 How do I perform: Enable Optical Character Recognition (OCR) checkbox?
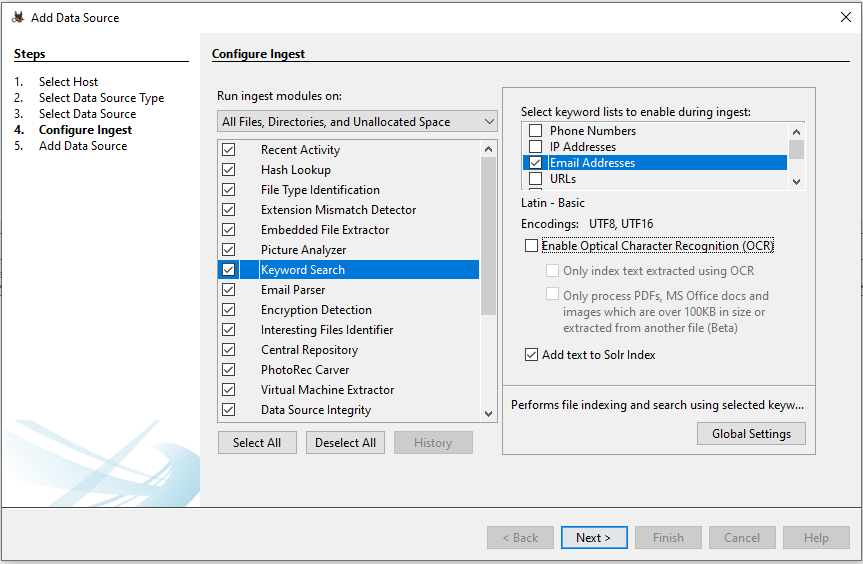(531, 246)
